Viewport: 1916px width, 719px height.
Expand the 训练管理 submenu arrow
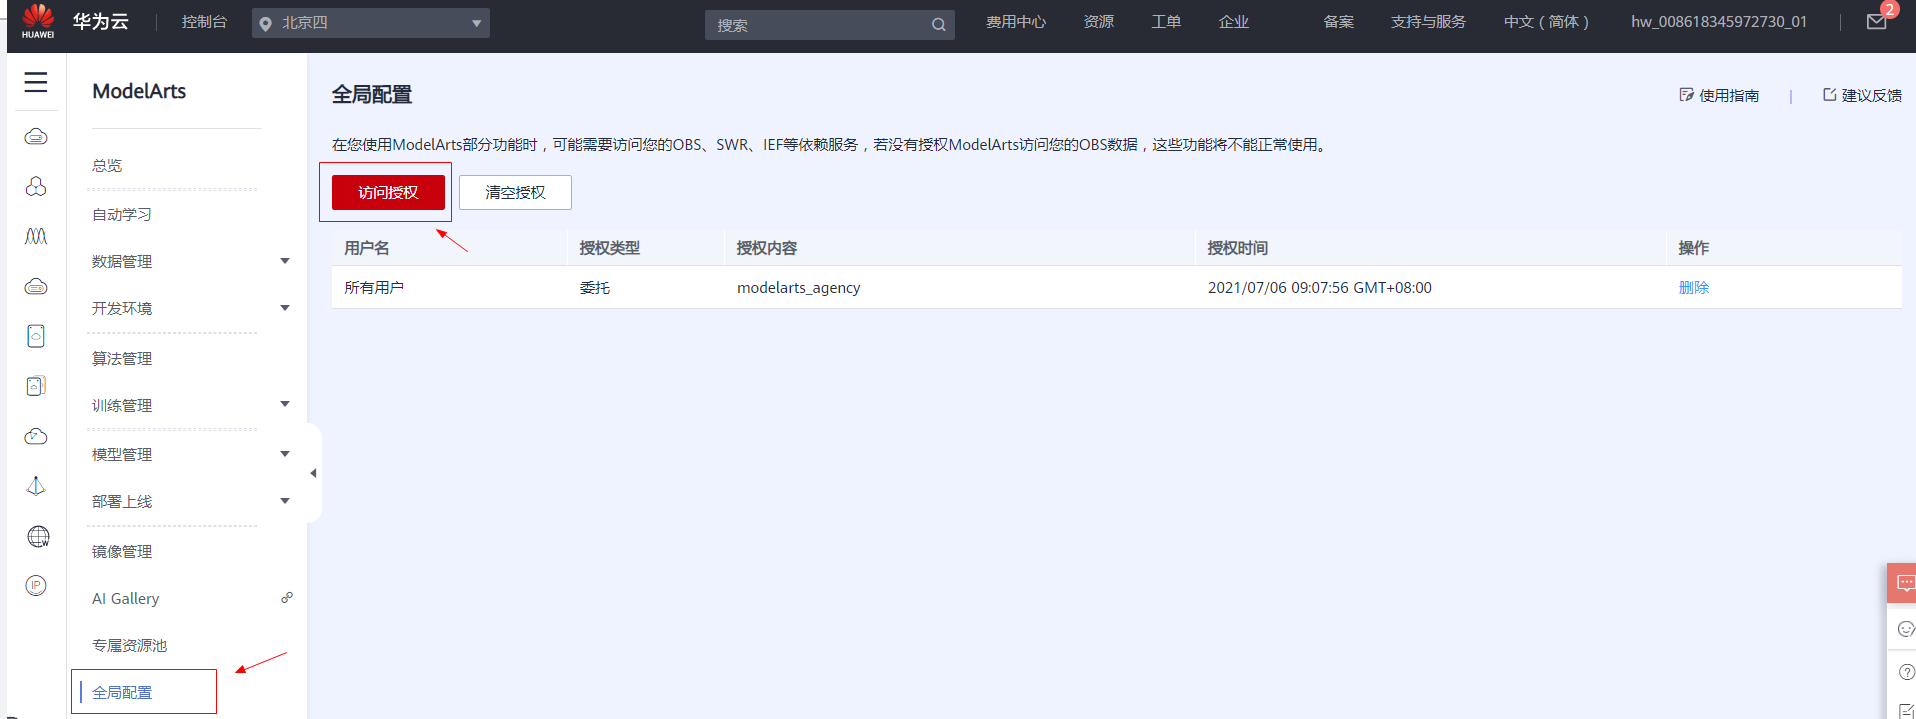tap(285, 404)
